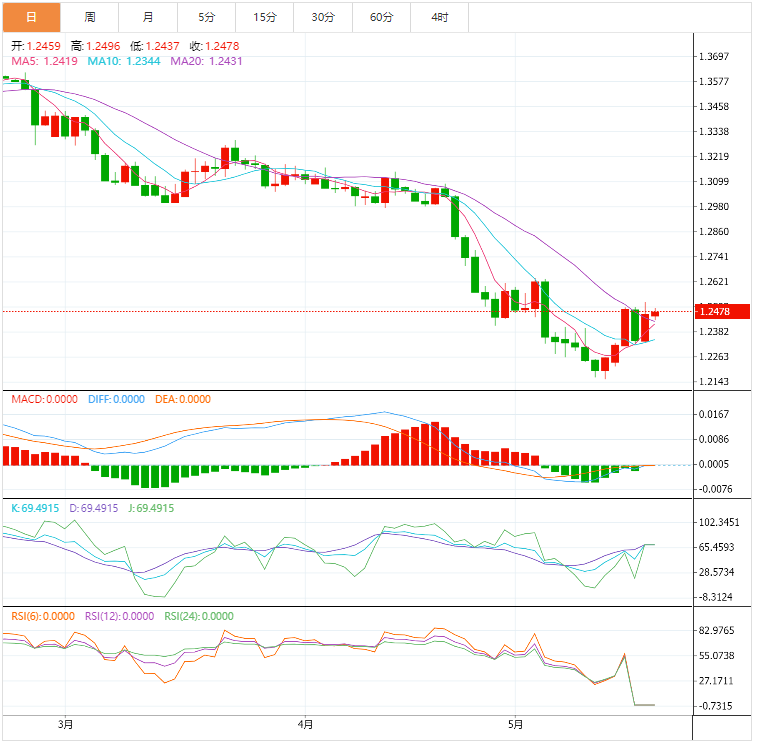Click the RSI(12): 0.0000 label
Viewport: 758px width, 746px height.
point(119,616)
